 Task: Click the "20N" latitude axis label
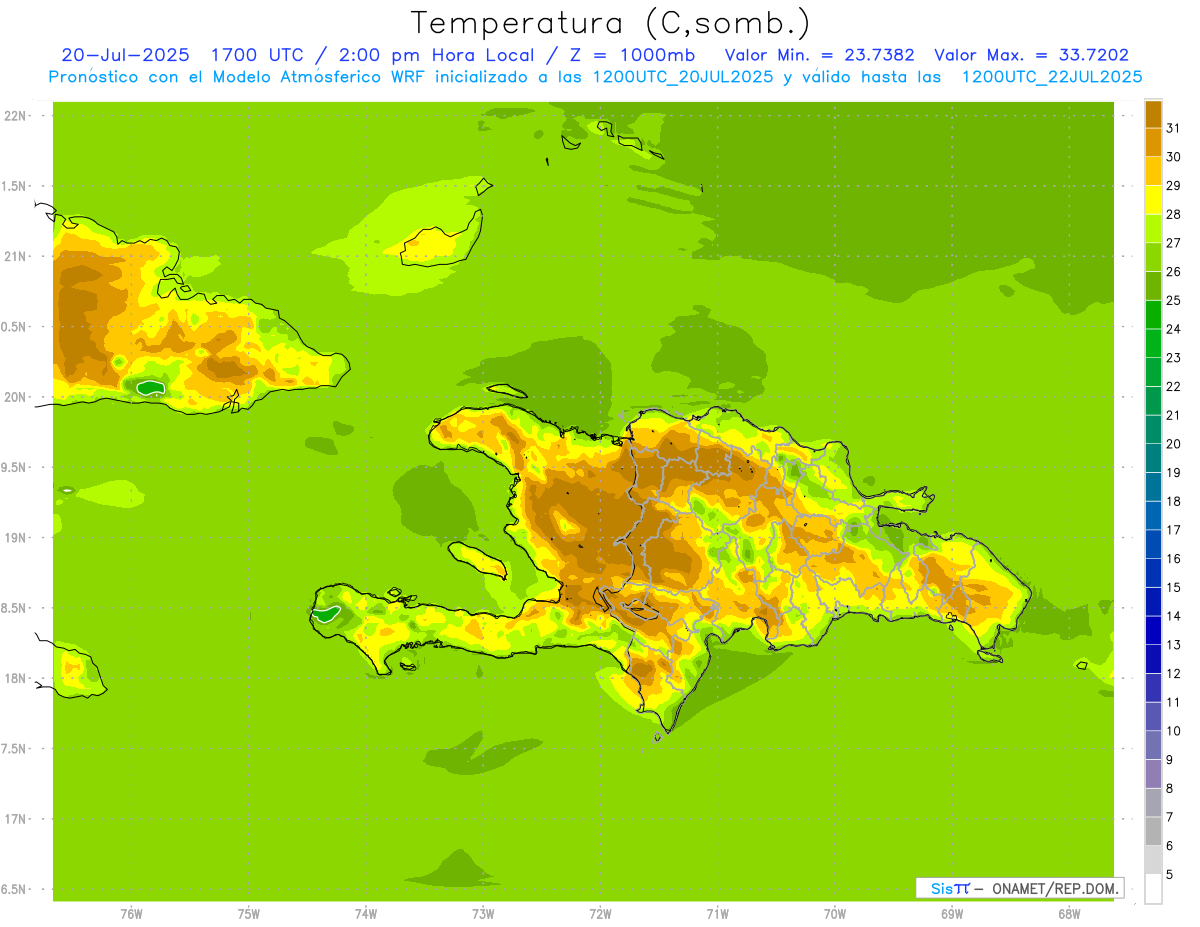(x=15, y=397)
